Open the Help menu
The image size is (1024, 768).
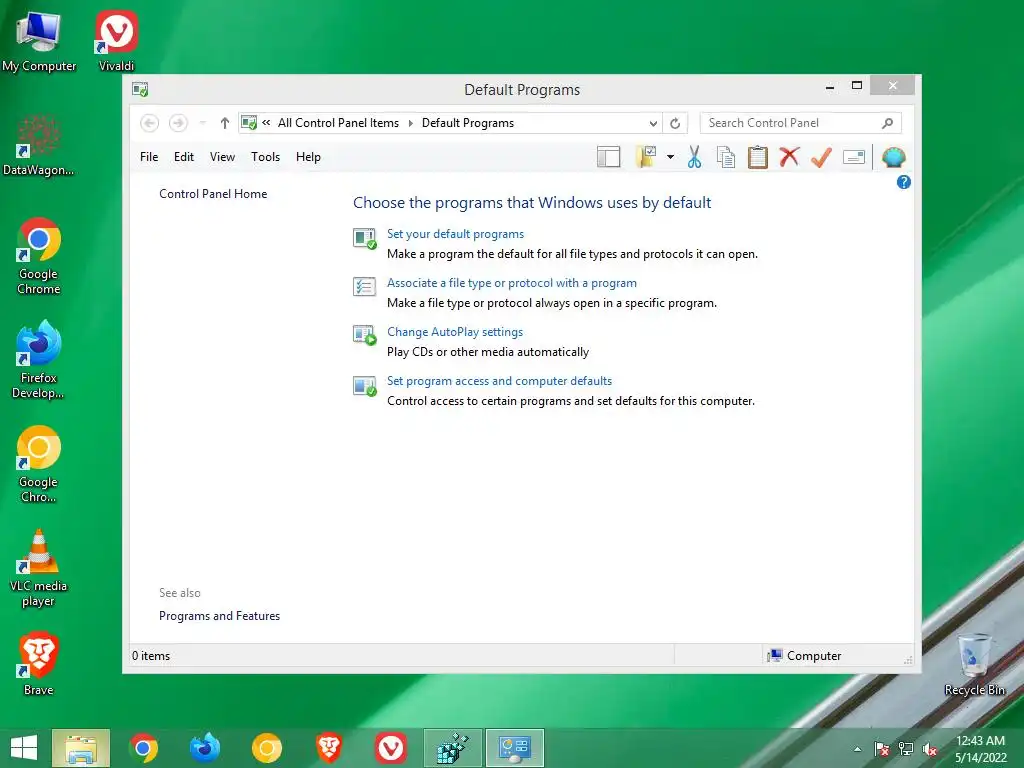[308, 157]
